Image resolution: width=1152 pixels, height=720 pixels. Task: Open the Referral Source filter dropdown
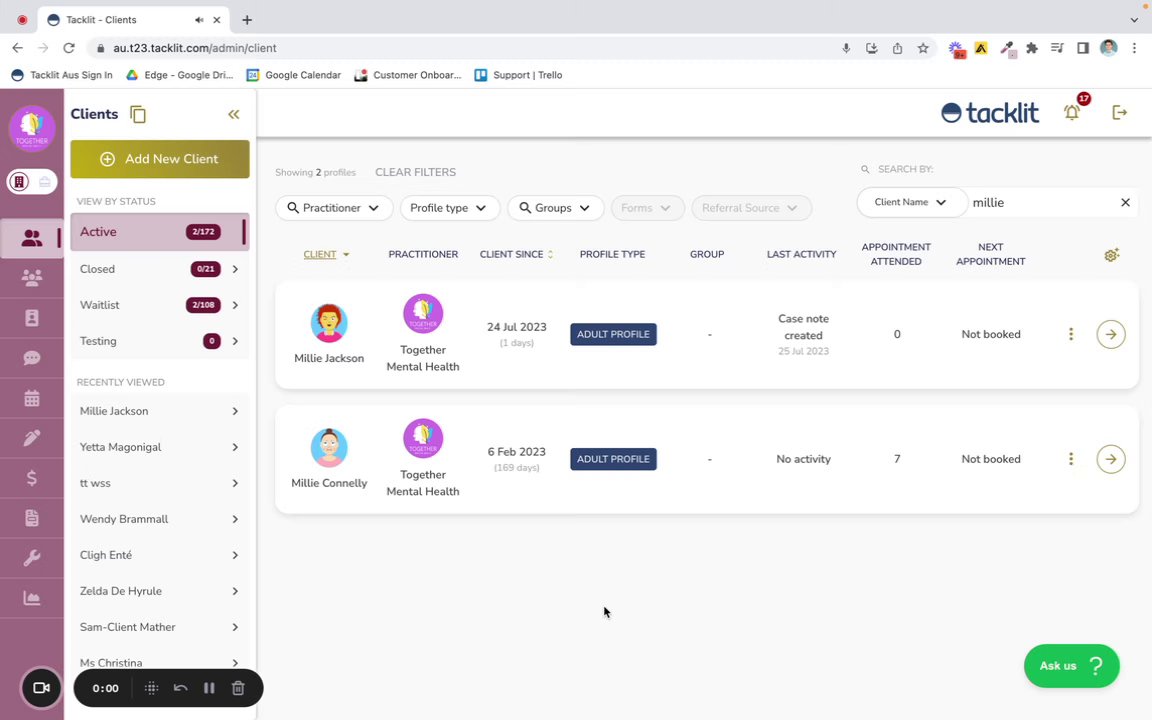click(751, 208)
